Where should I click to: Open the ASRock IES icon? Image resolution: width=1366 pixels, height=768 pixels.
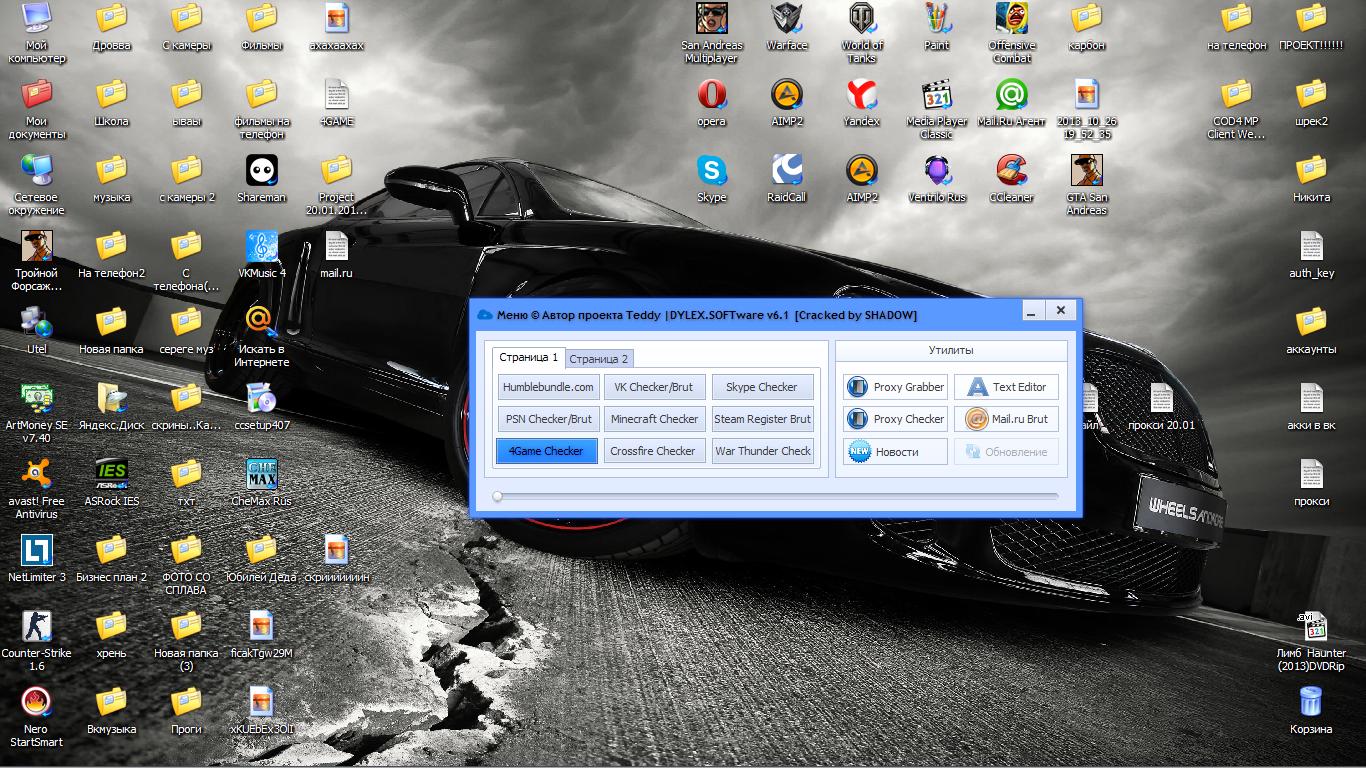click(112, 483)
